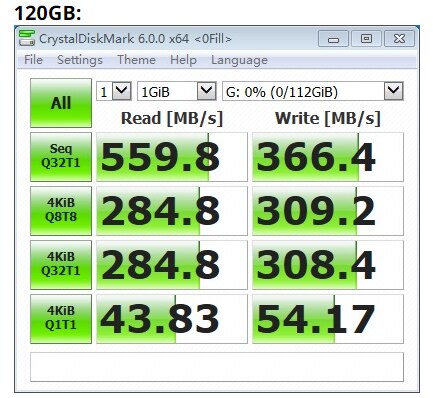433x398 pixels.
Task: Open the G: drive selection dropdown
Action: coord(313,91)
